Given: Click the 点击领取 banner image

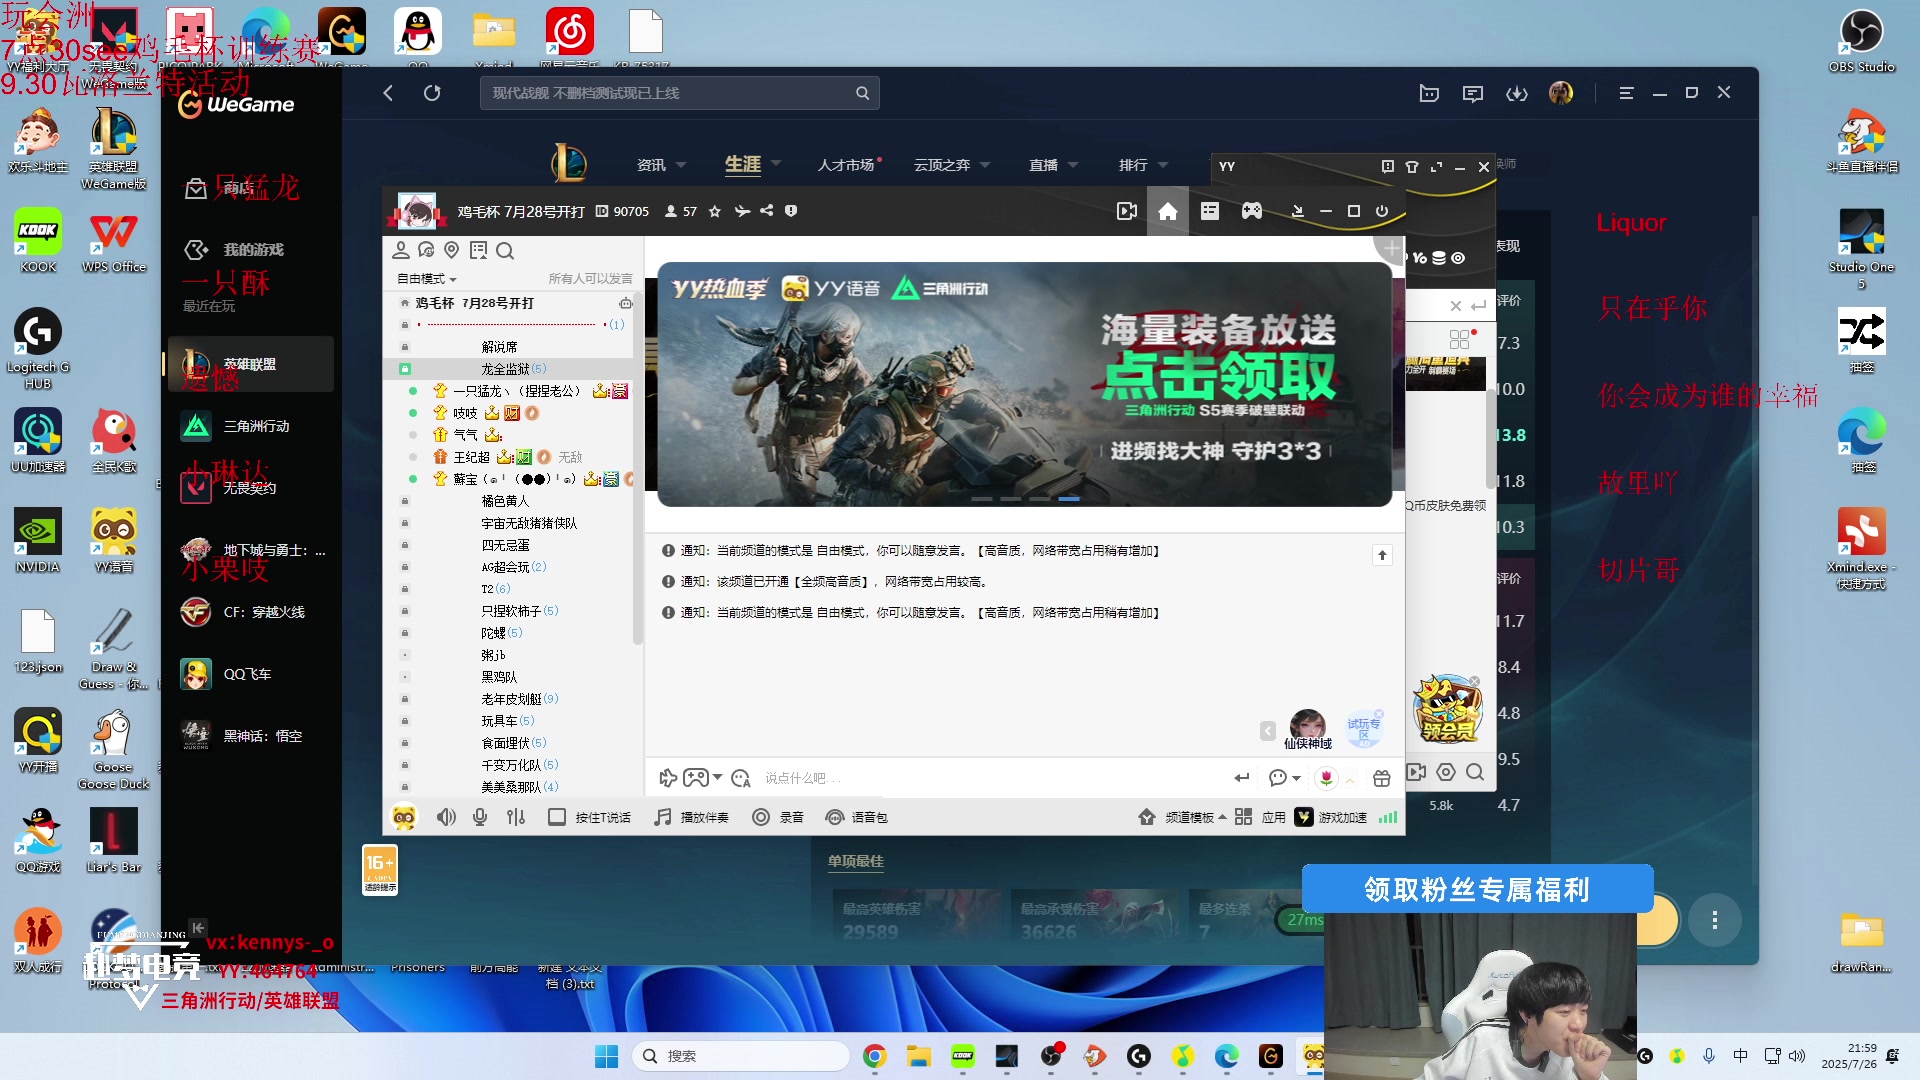Looking at the screenshot, I should coord(1024,384).
